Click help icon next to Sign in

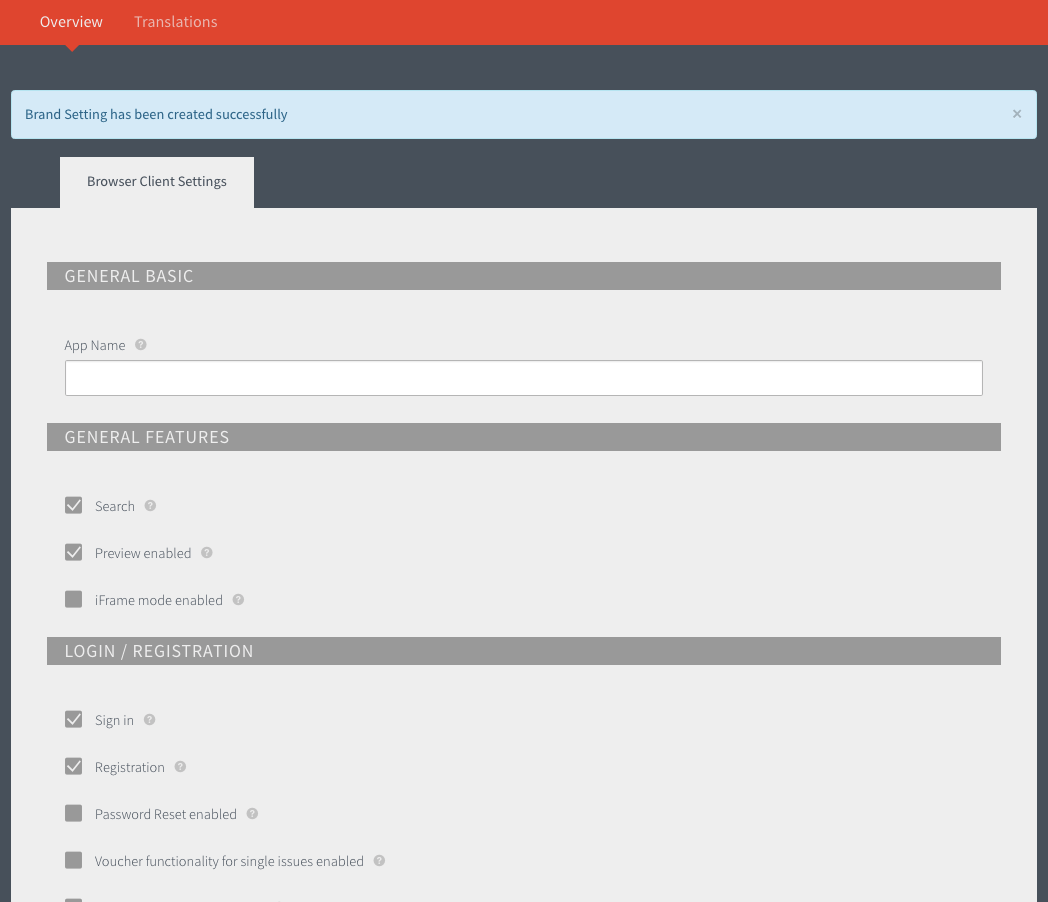(150, 720)
